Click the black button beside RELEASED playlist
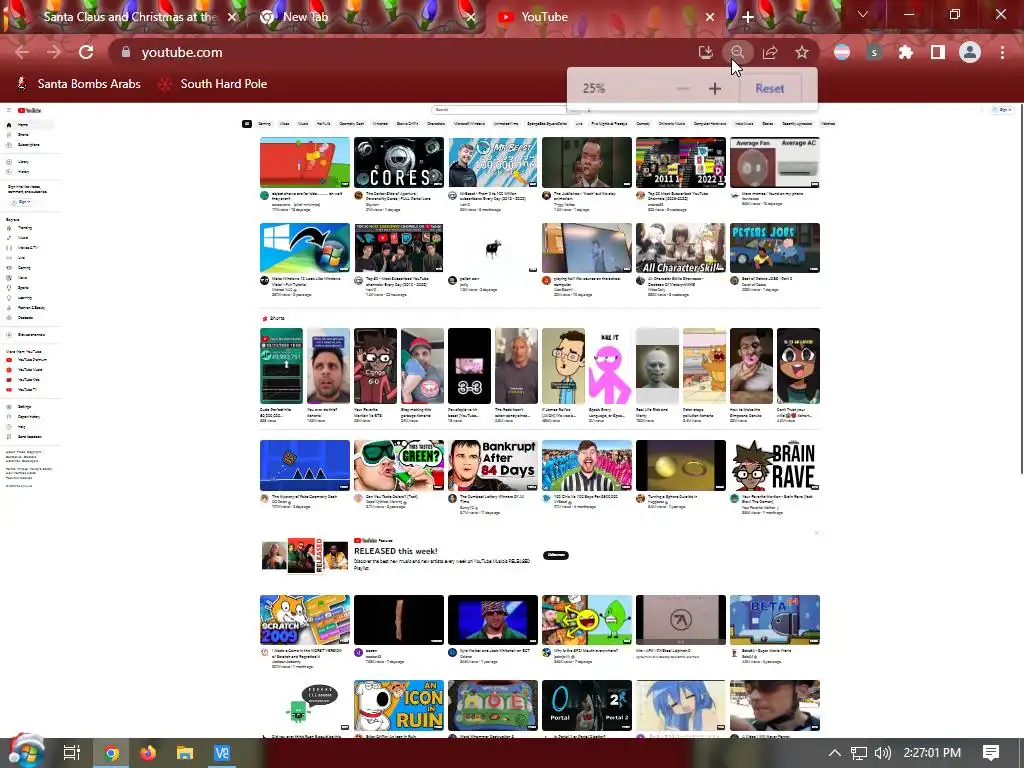 click(556, 555)
